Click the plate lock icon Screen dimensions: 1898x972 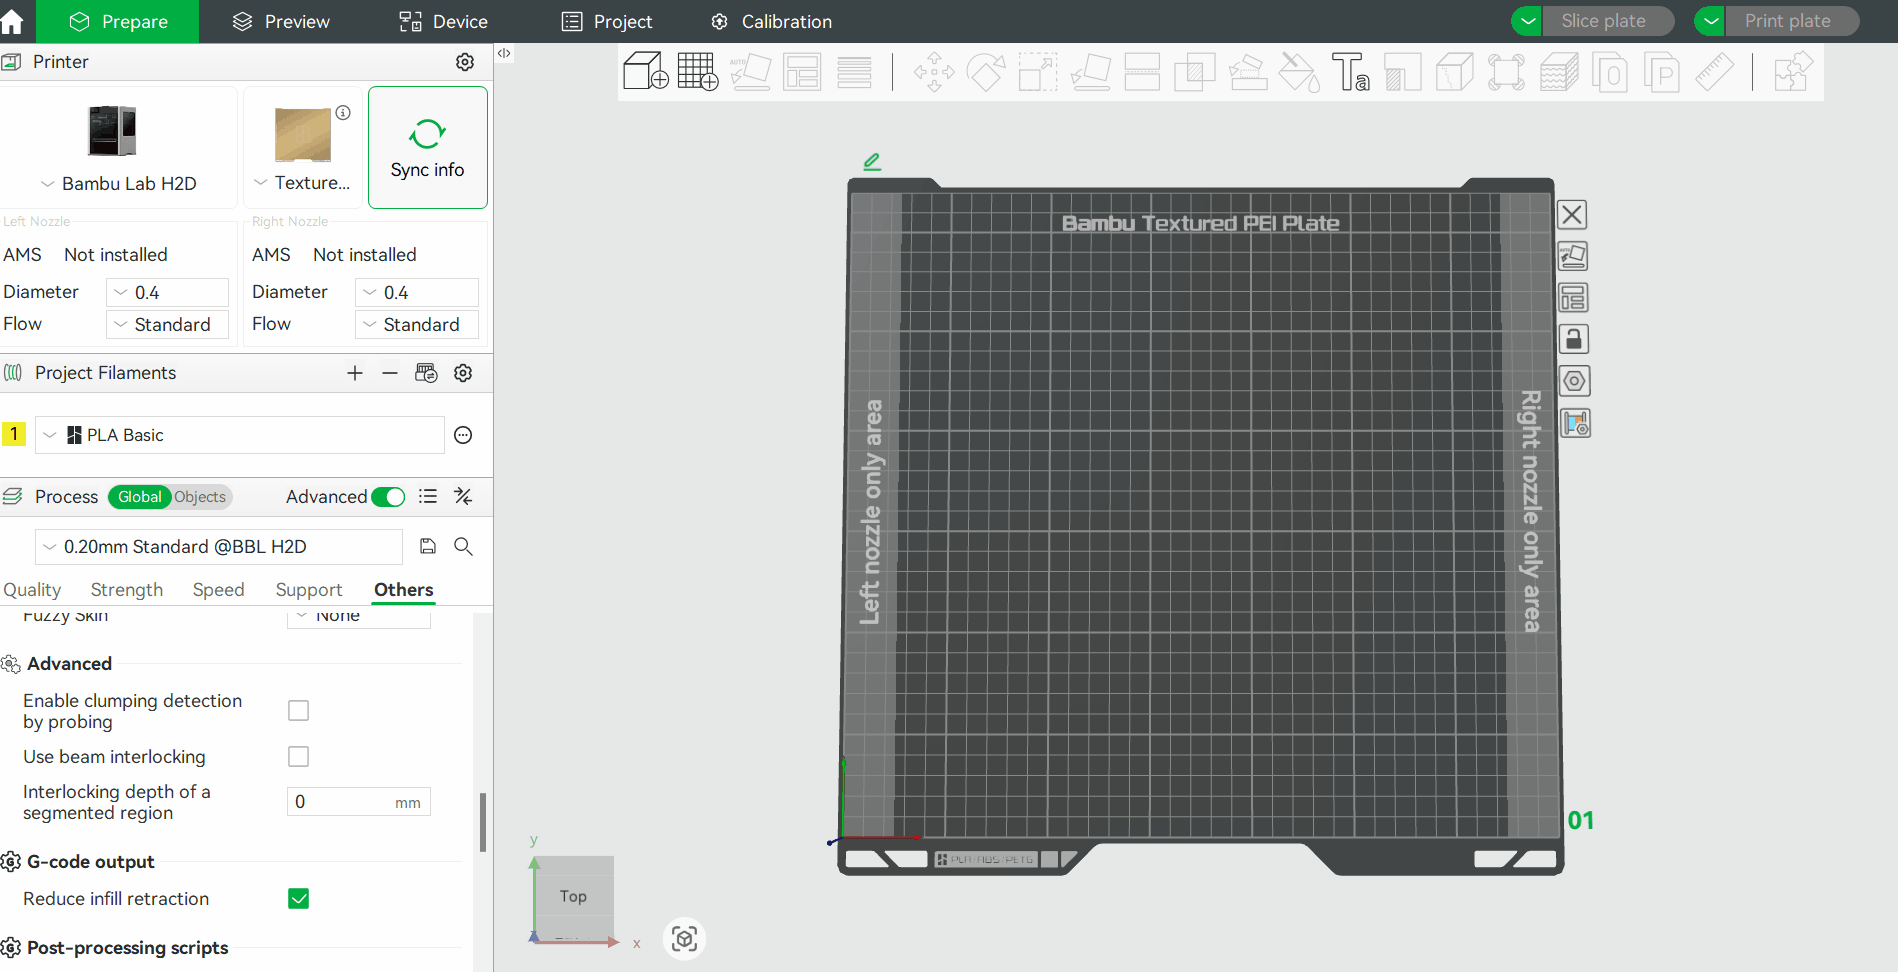coord(1573,340)
